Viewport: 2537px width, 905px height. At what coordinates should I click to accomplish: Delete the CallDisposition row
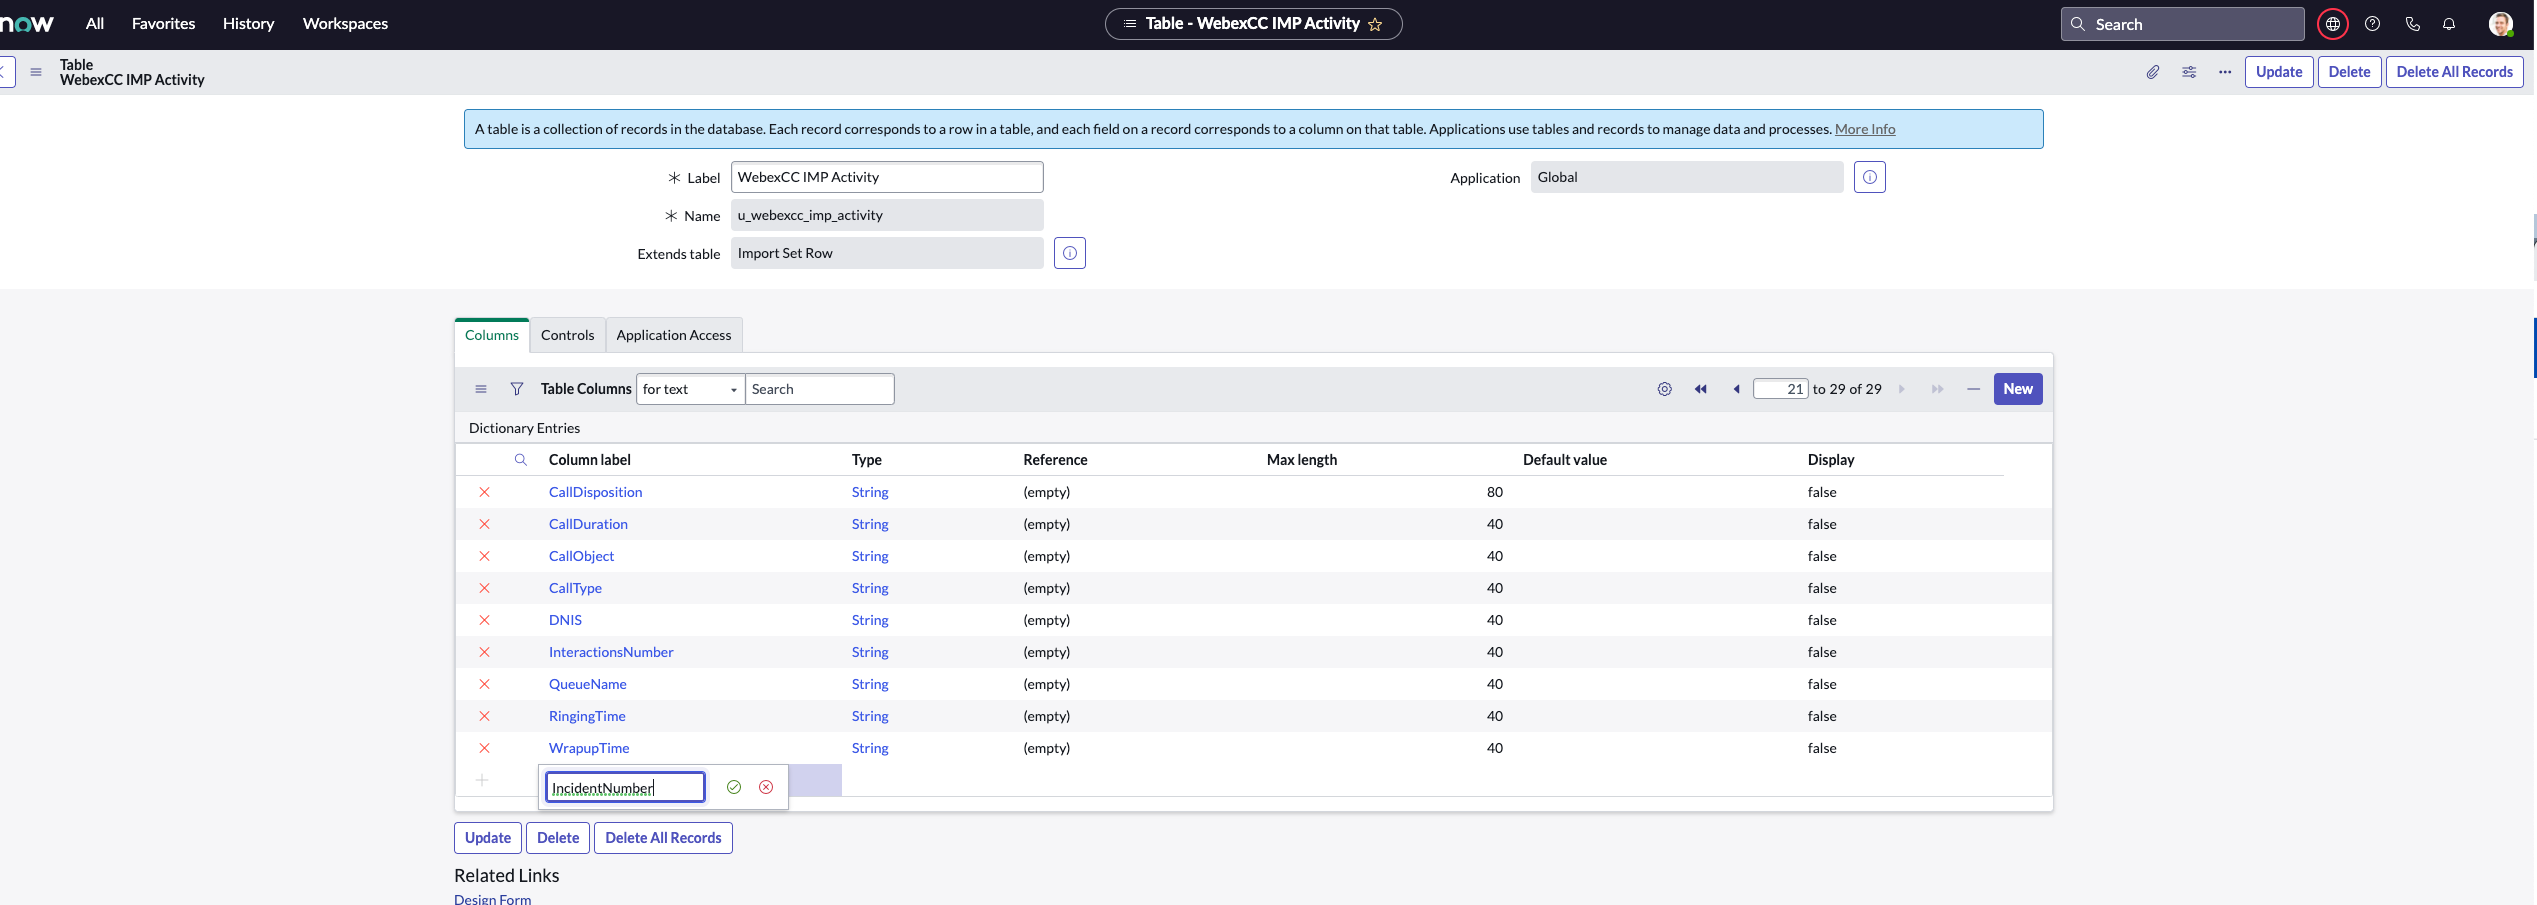click(x=484, y=492)
